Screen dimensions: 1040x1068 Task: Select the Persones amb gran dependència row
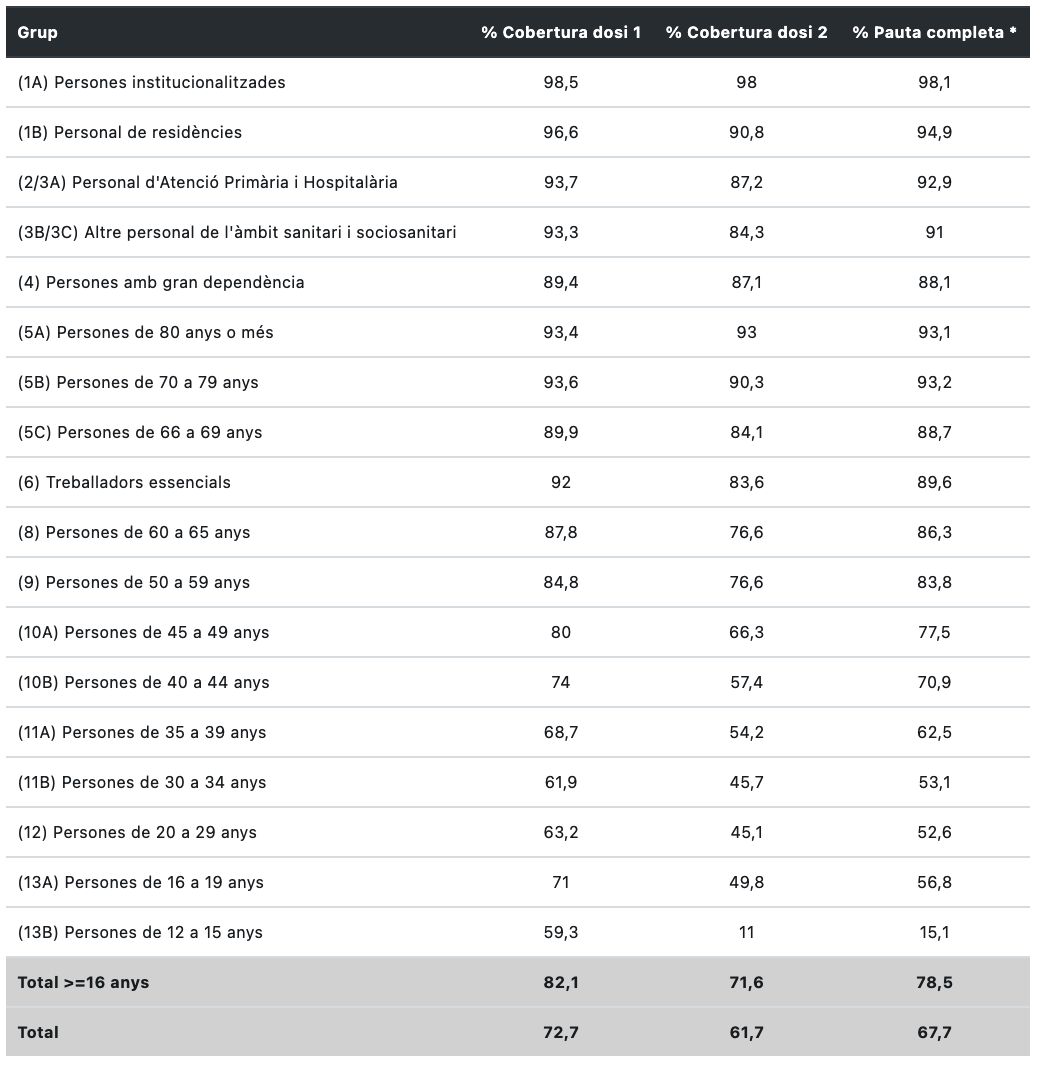point(160,282)
